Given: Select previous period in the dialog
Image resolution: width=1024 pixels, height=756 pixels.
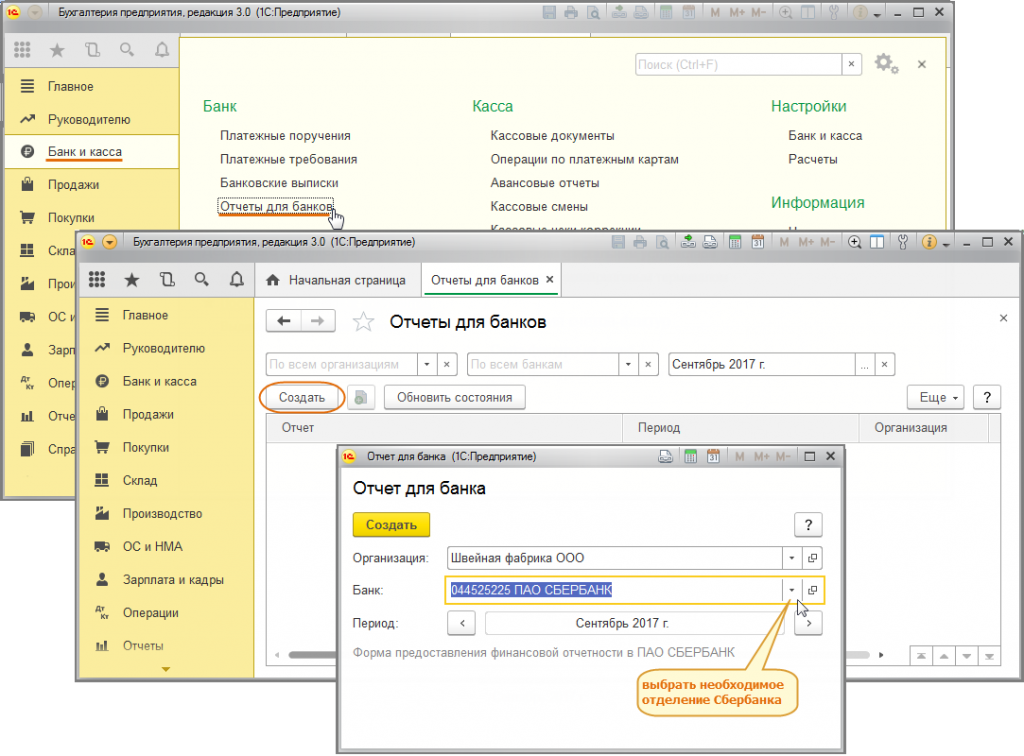Looking at the screenshot, I should coord(462,623).
